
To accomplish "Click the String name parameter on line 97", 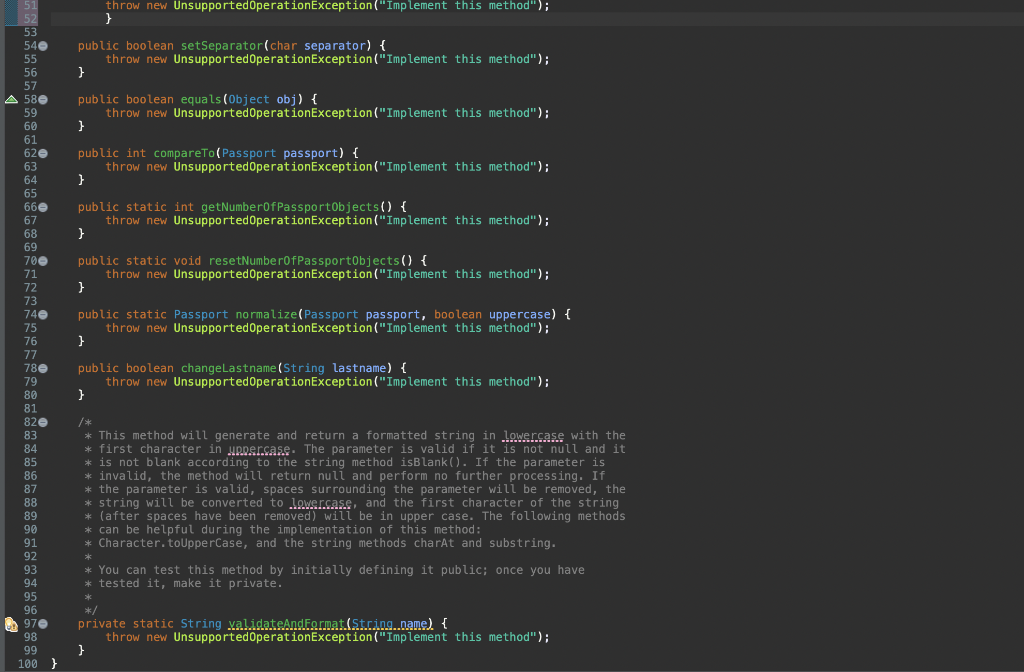I will (x=389, y=623).
